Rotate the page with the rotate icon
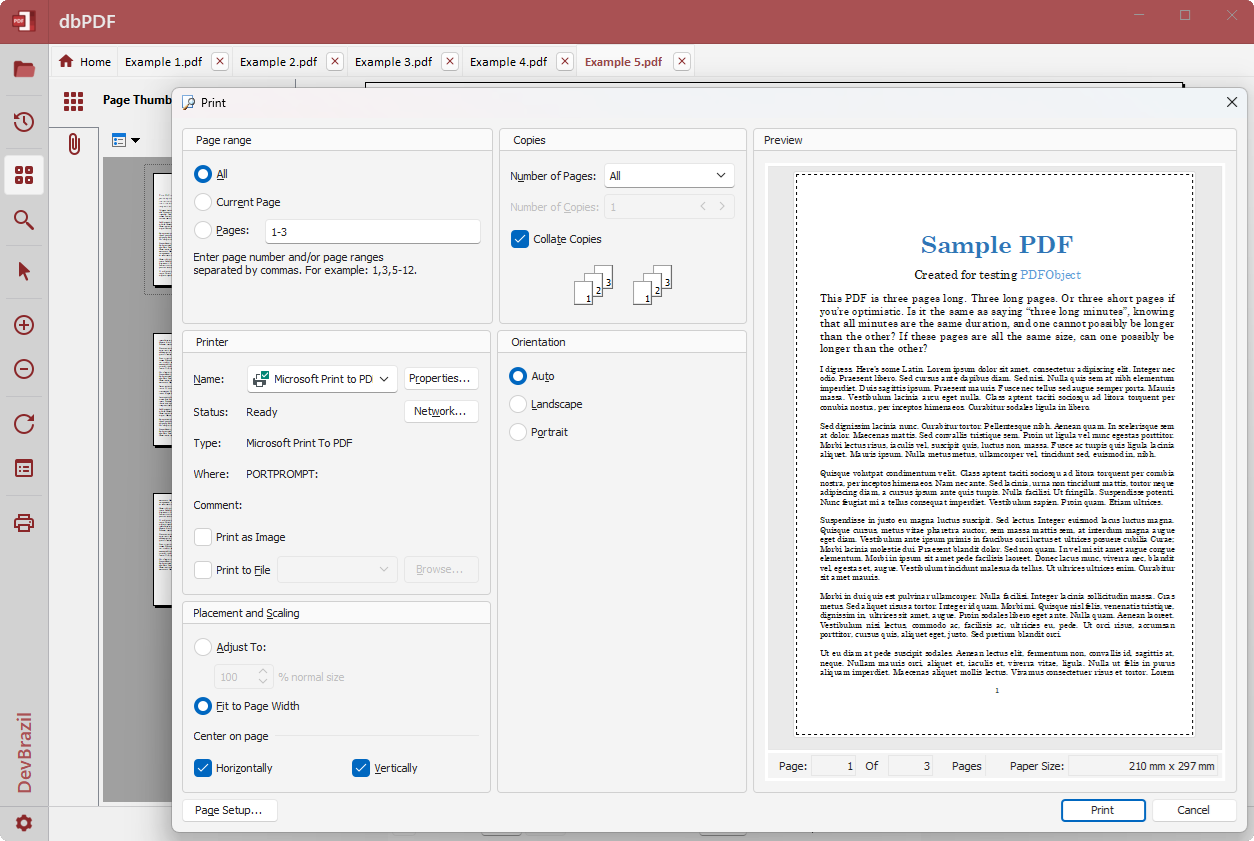This screenshot has width=1254, height=841. click(x=24, y=424)
